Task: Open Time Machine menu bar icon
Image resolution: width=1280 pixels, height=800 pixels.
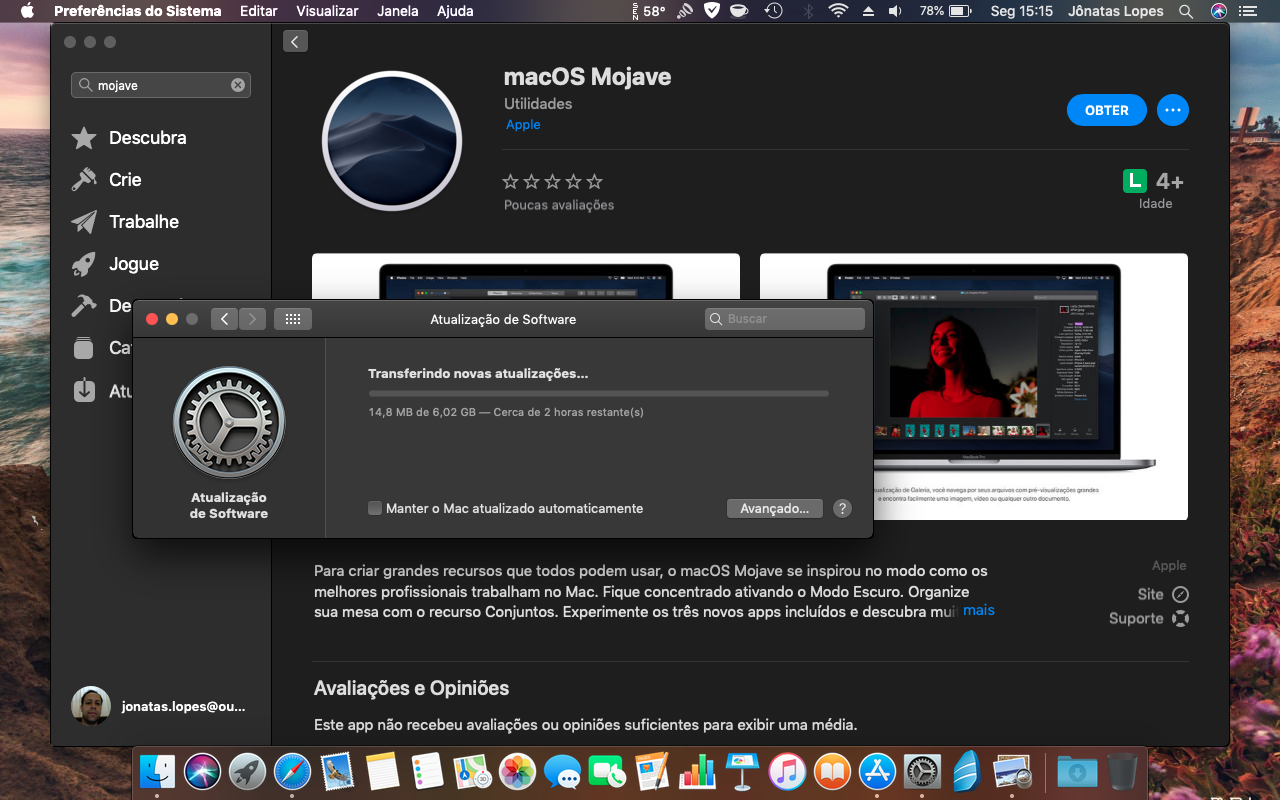Action: point(773,11)
